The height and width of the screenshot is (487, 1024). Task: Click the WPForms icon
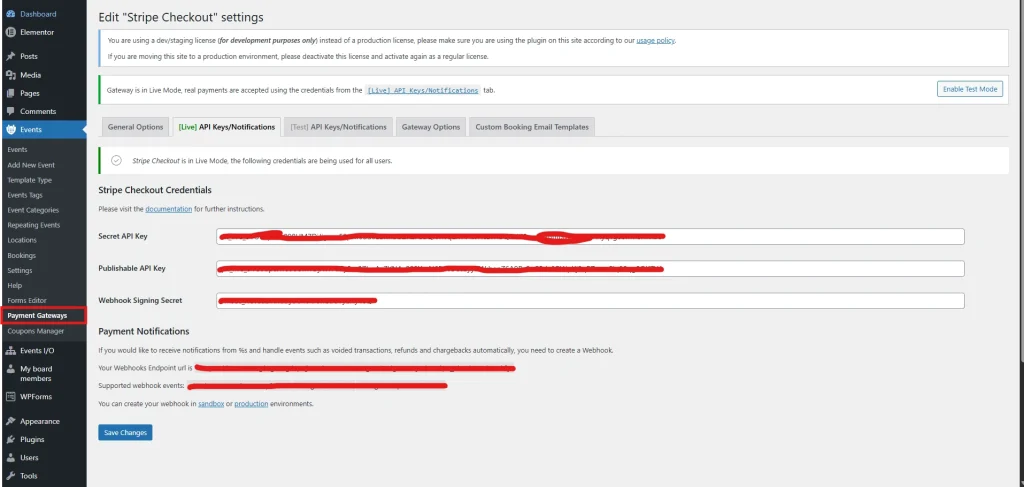coord(10,396)
